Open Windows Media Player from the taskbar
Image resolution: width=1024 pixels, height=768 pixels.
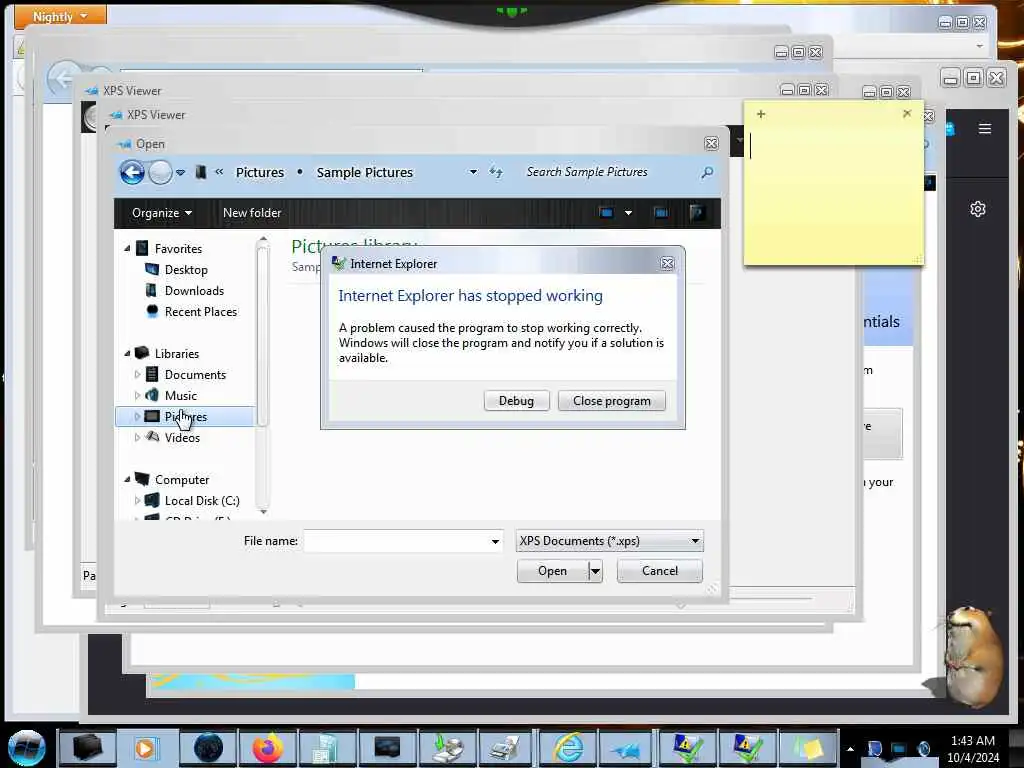click(x=146, y=748)
